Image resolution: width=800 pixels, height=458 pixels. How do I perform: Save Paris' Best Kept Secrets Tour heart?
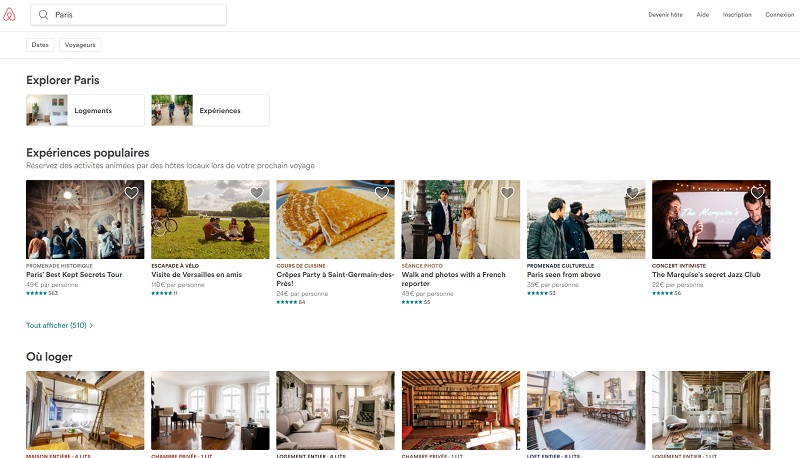131,193
